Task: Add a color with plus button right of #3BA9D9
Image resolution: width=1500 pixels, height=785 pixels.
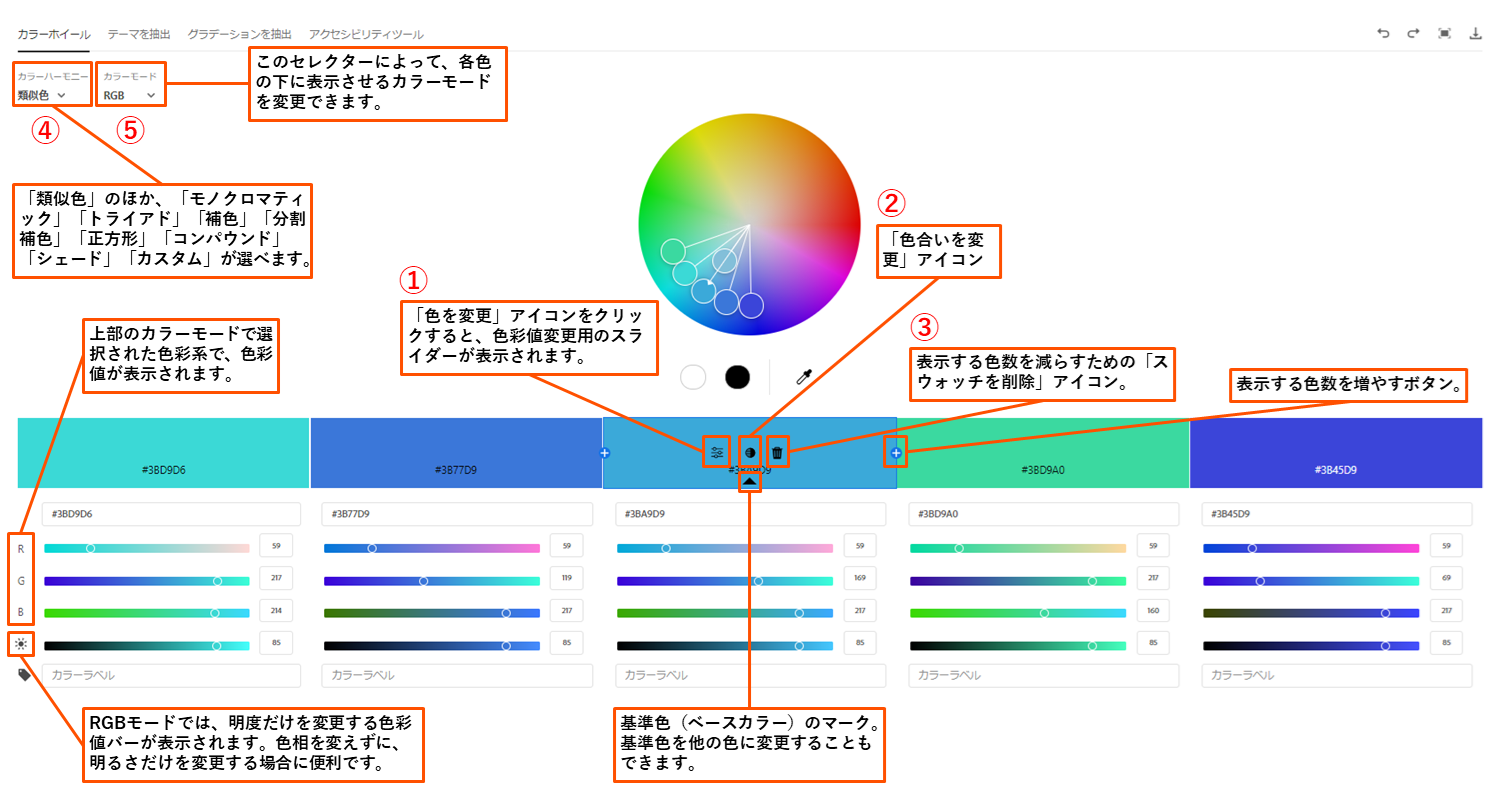Action: [x=896, y=453]
